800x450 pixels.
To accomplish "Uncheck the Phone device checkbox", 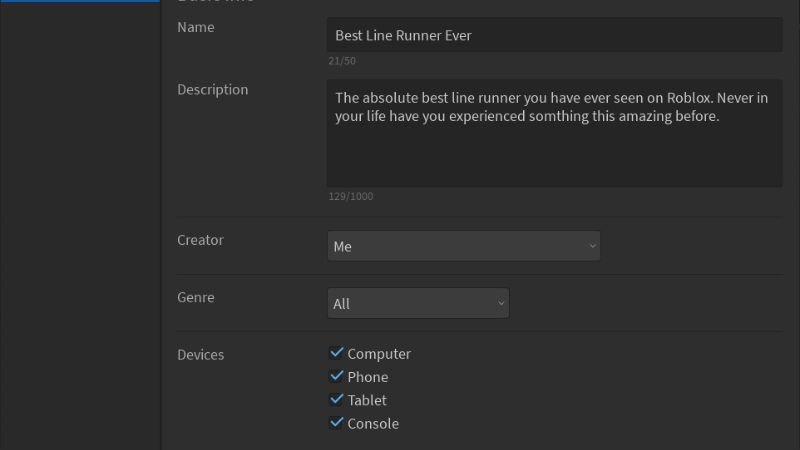I will (336, 377).
